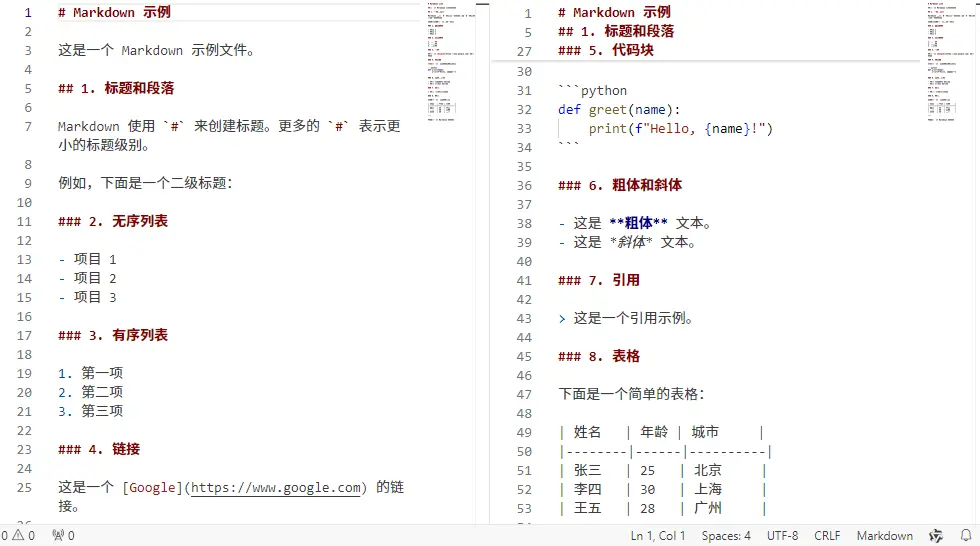Click the quote text '这是一个引用示例。'
980x546 pixels.
click(x=633, y=319)
